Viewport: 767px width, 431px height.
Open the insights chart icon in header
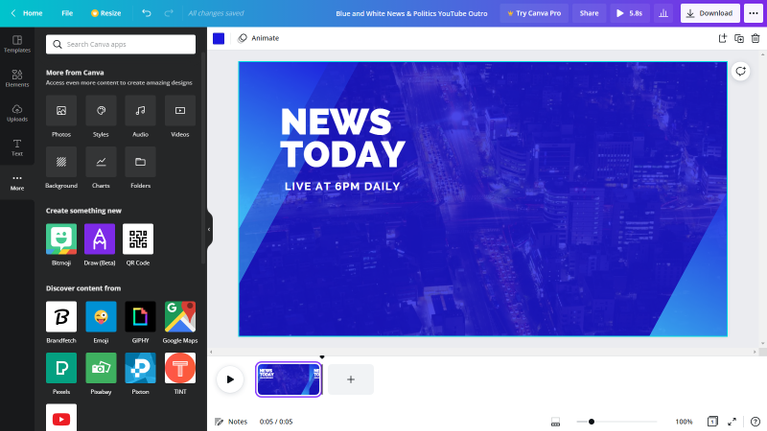(663, 13)
